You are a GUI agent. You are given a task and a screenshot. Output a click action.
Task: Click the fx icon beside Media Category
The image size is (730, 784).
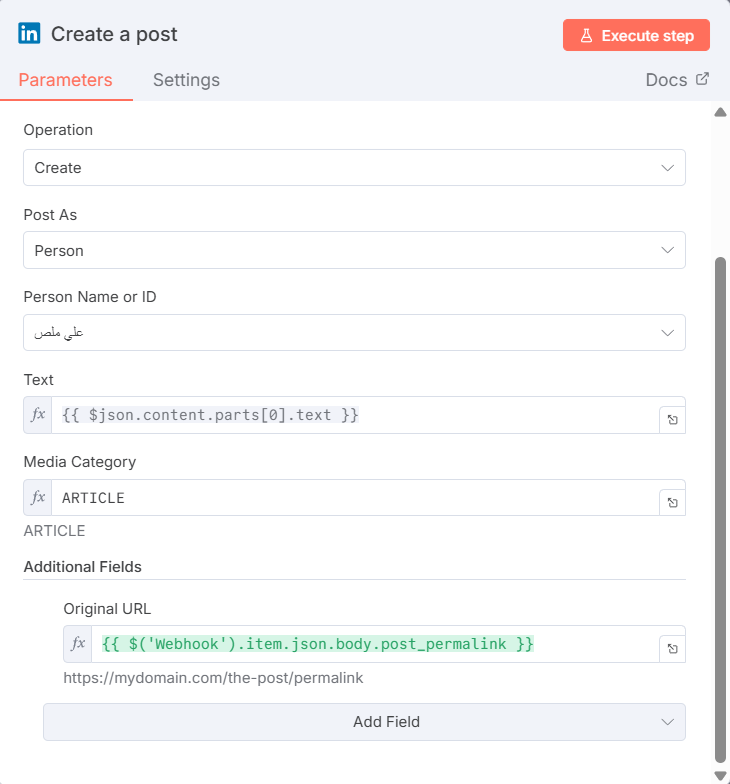(38, 498)
